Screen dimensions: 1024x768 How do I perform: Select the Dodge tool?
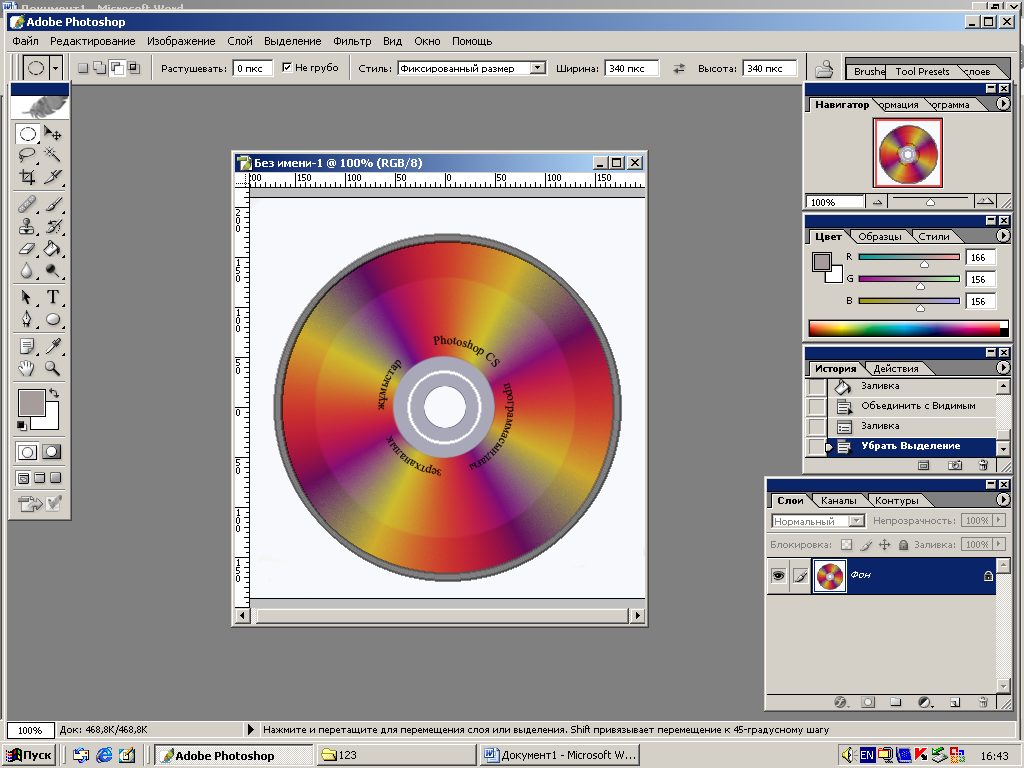coord(52,270)
